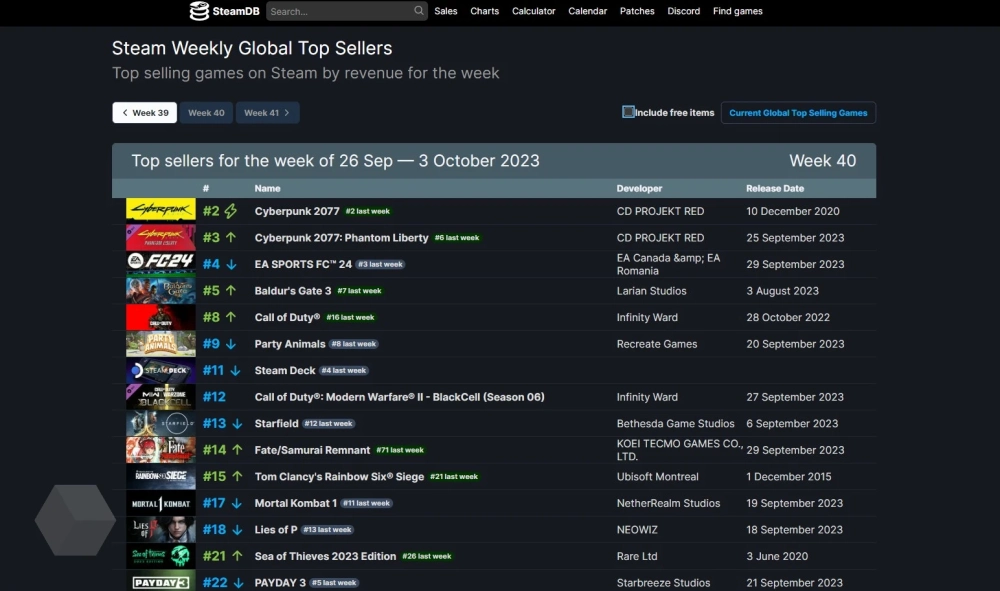Screen dimensions: 1000x591
Task: Click the Steam Deck logo image
Action: 160,370
